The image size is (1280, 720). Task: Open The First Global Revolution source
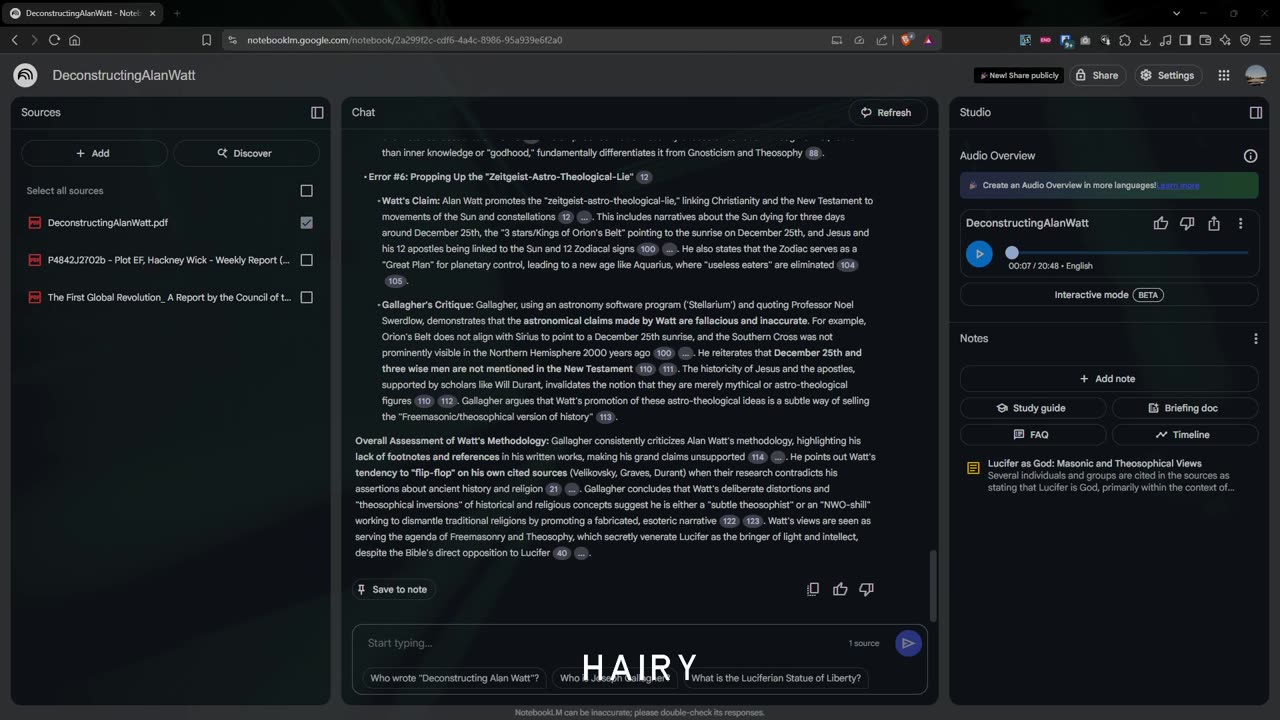click(x=169, y=297)
